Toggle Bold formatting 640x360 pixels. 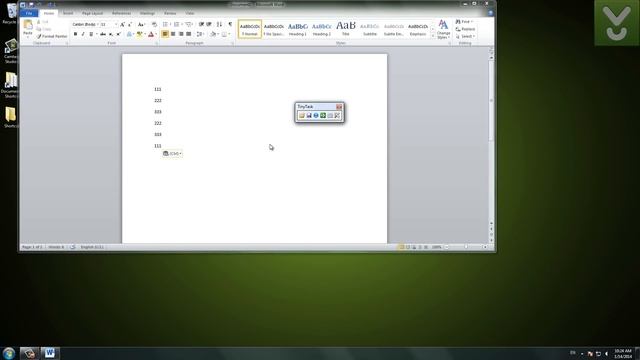76,34
